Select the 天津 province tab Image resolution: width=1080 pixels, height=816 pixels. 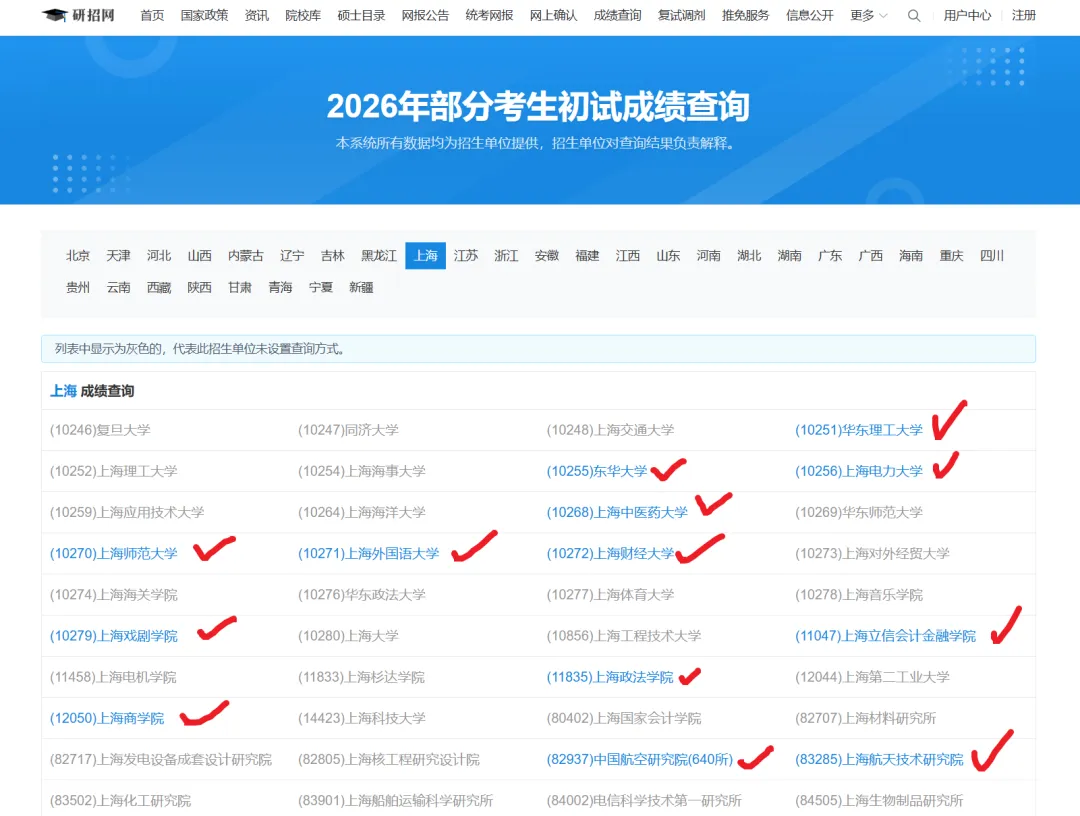(118, 255)
